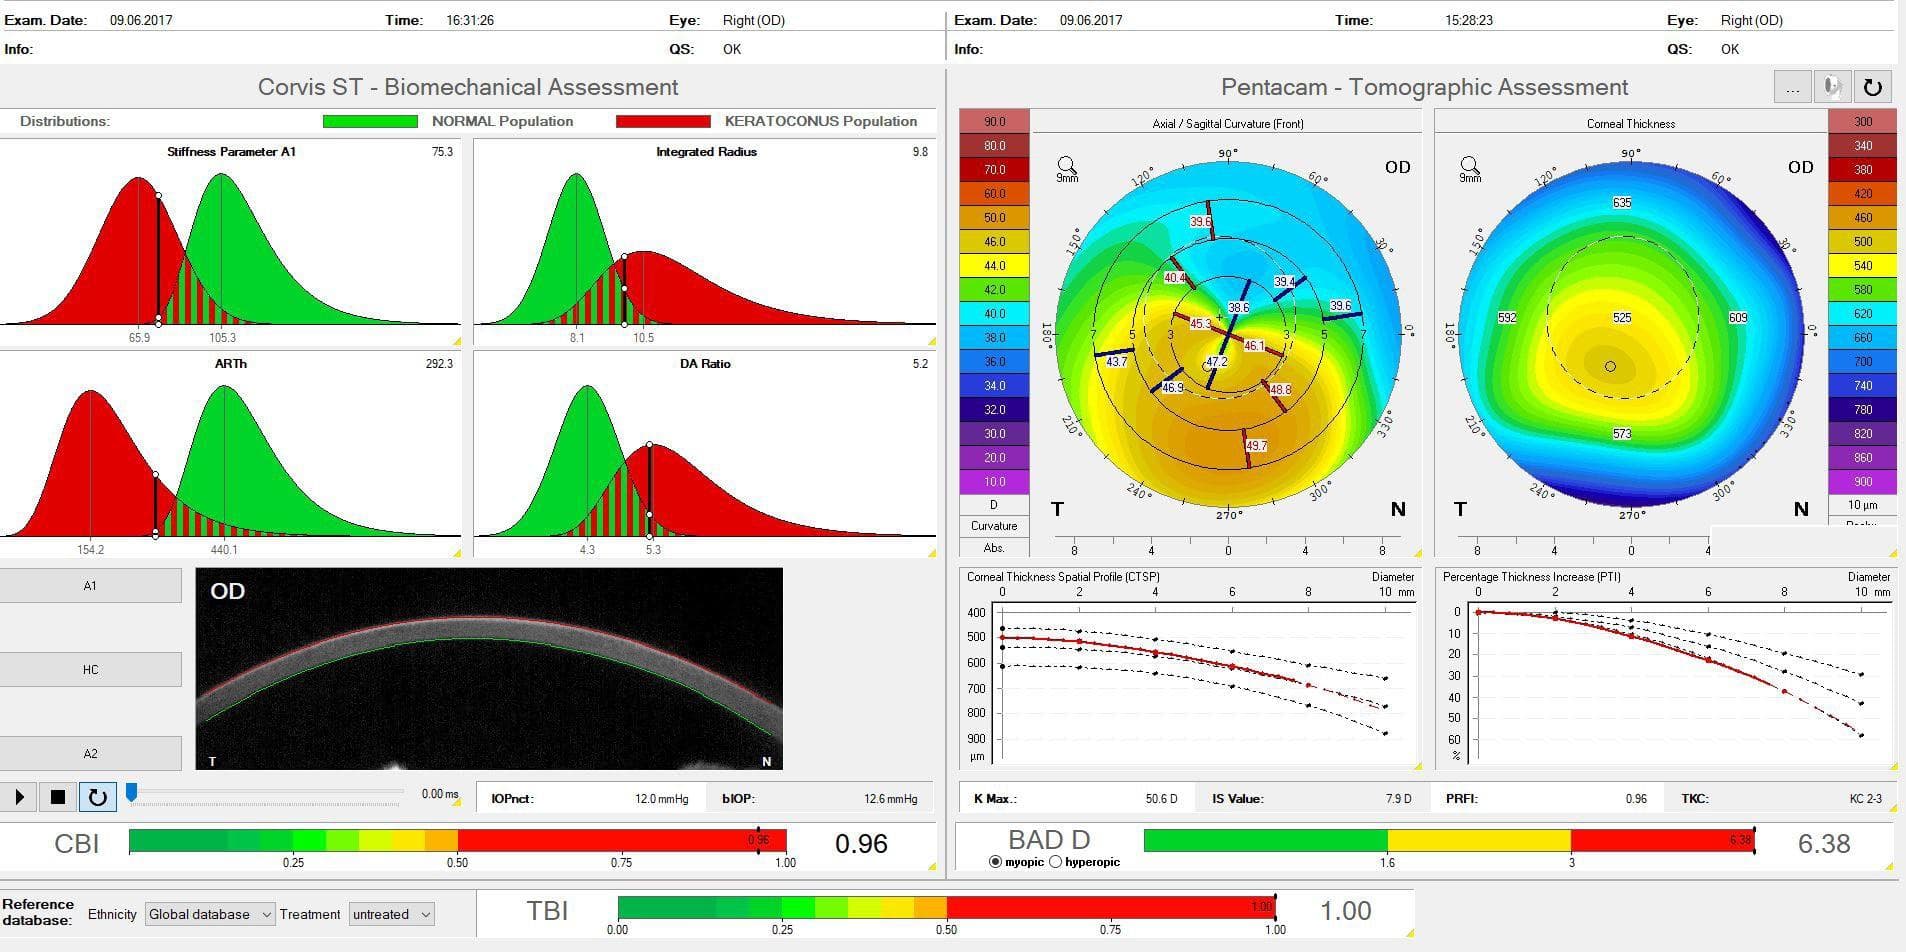This screenshot has height=952, width=1906.
Task: Select the myopic radio button under BAD D
Action: pos(994,862)
